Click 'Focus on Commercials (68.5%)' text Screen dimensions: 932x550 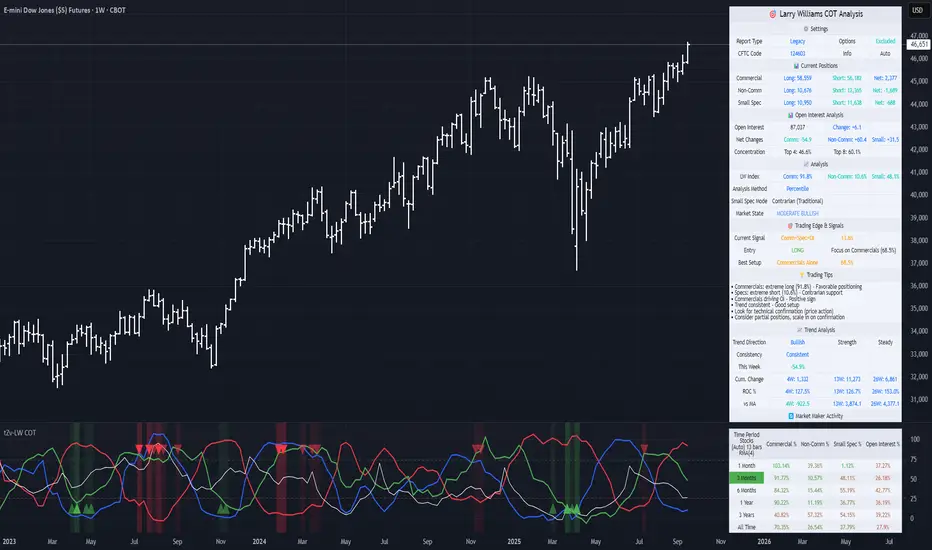tap(863, 250)
